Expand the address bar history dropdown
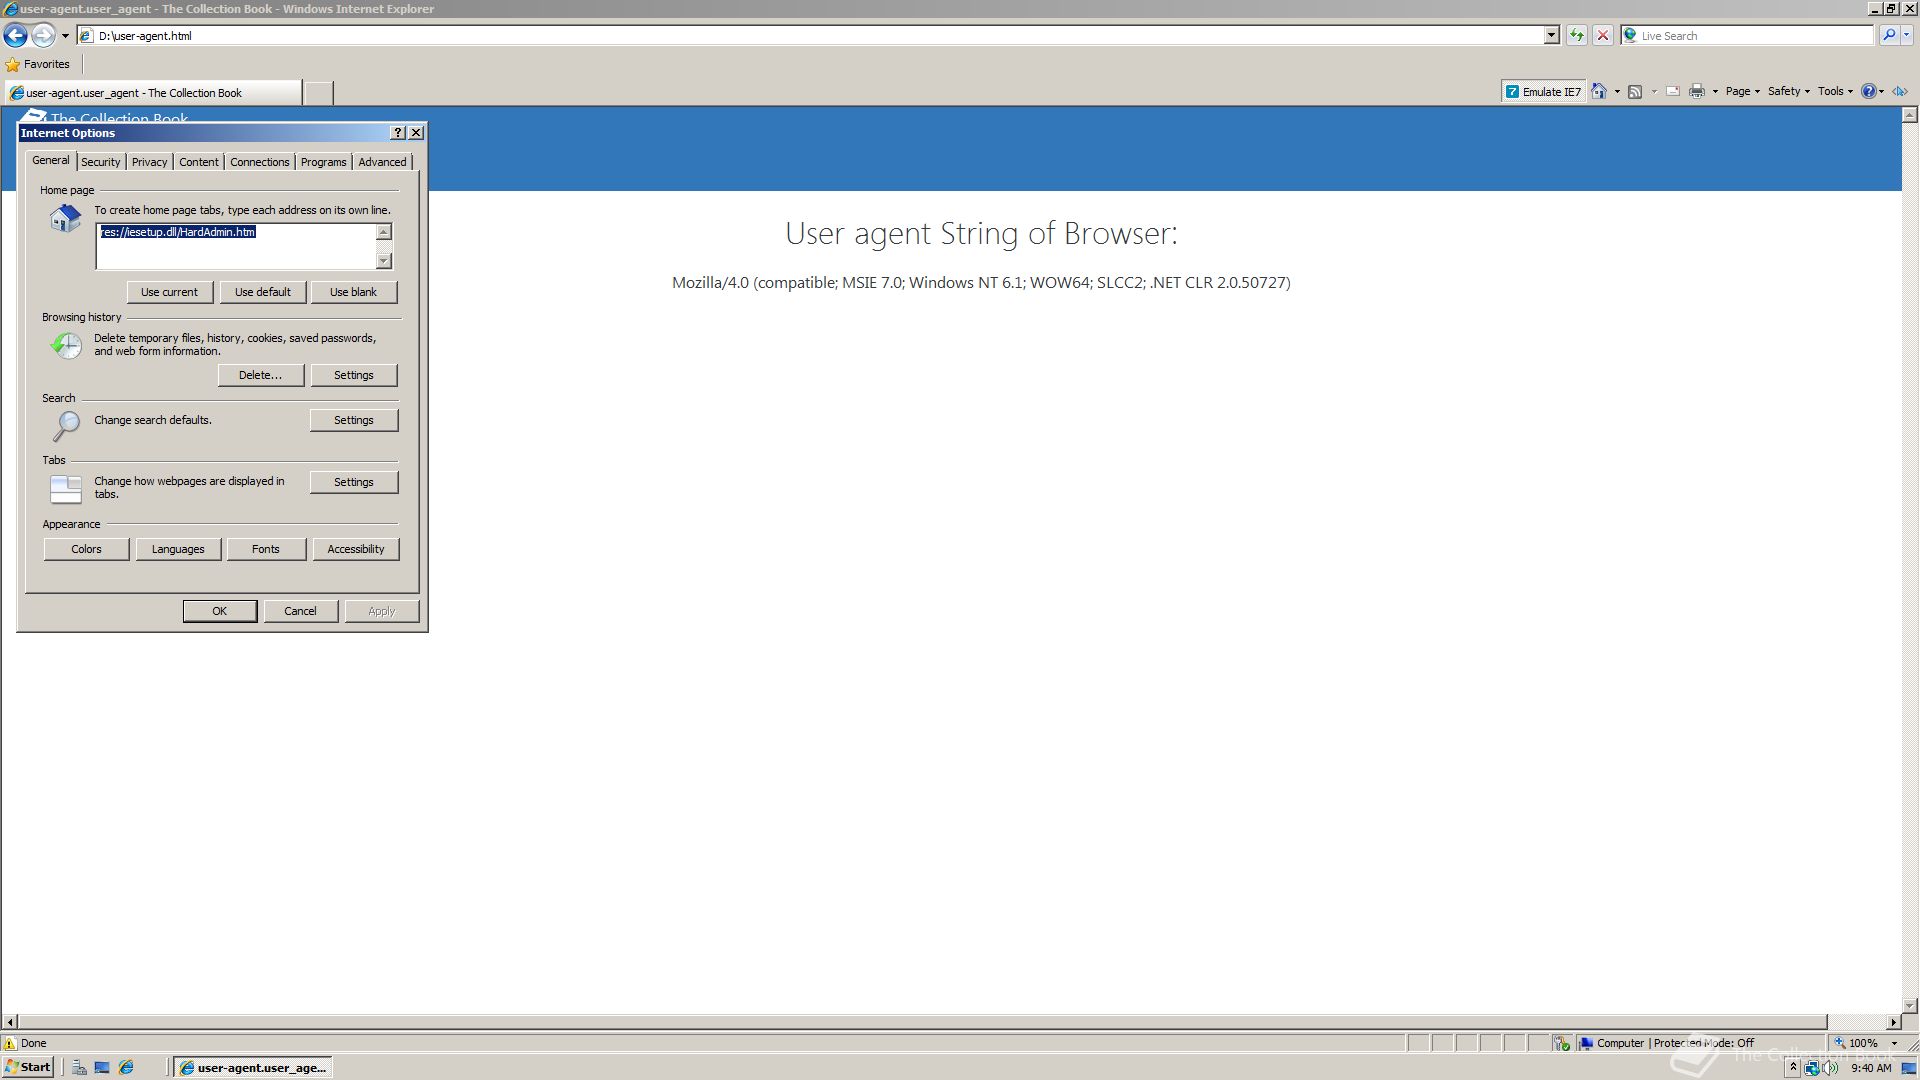Screen dimensions: 1920x1080 1551,36
